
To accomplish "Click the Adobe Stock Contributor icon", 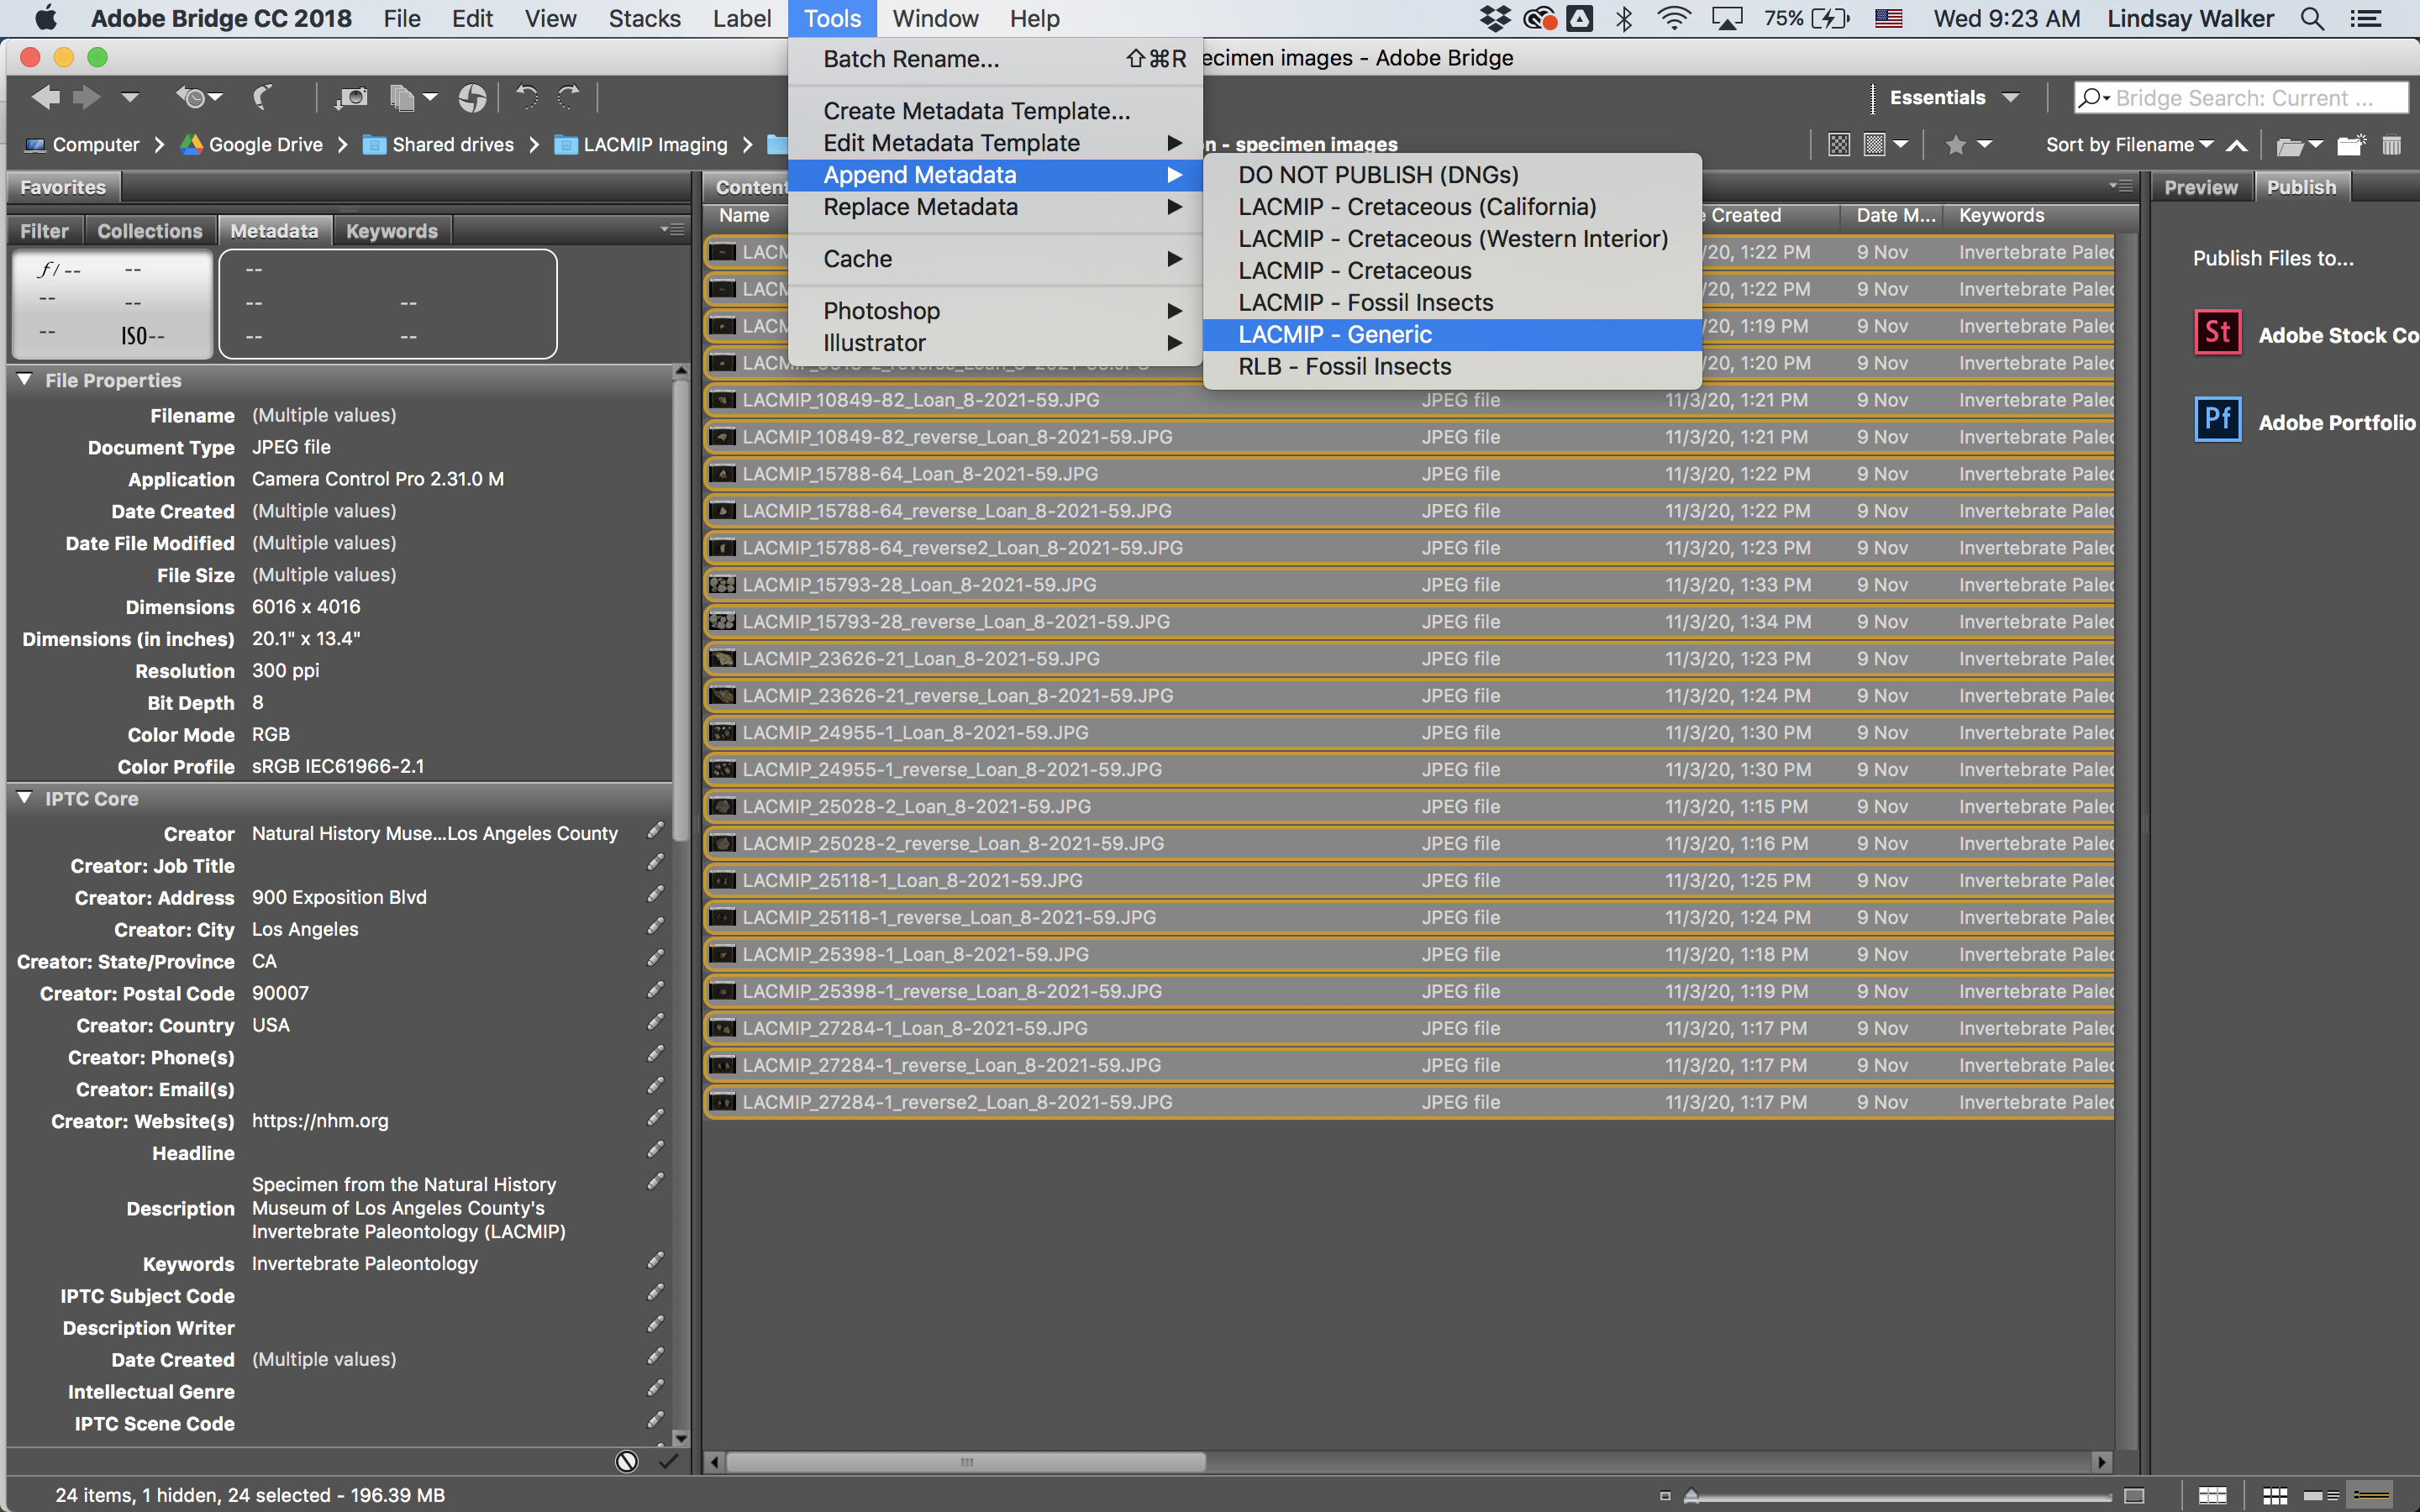I will point(2217,333).
